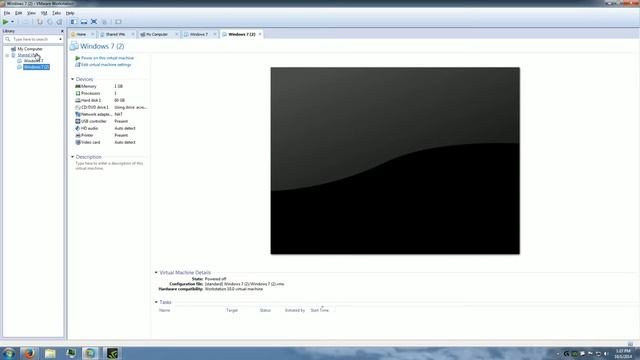Click the Library search field
The width and height of the screenshot is (640, 360).
pyautogui.click(x=32, y=39)
